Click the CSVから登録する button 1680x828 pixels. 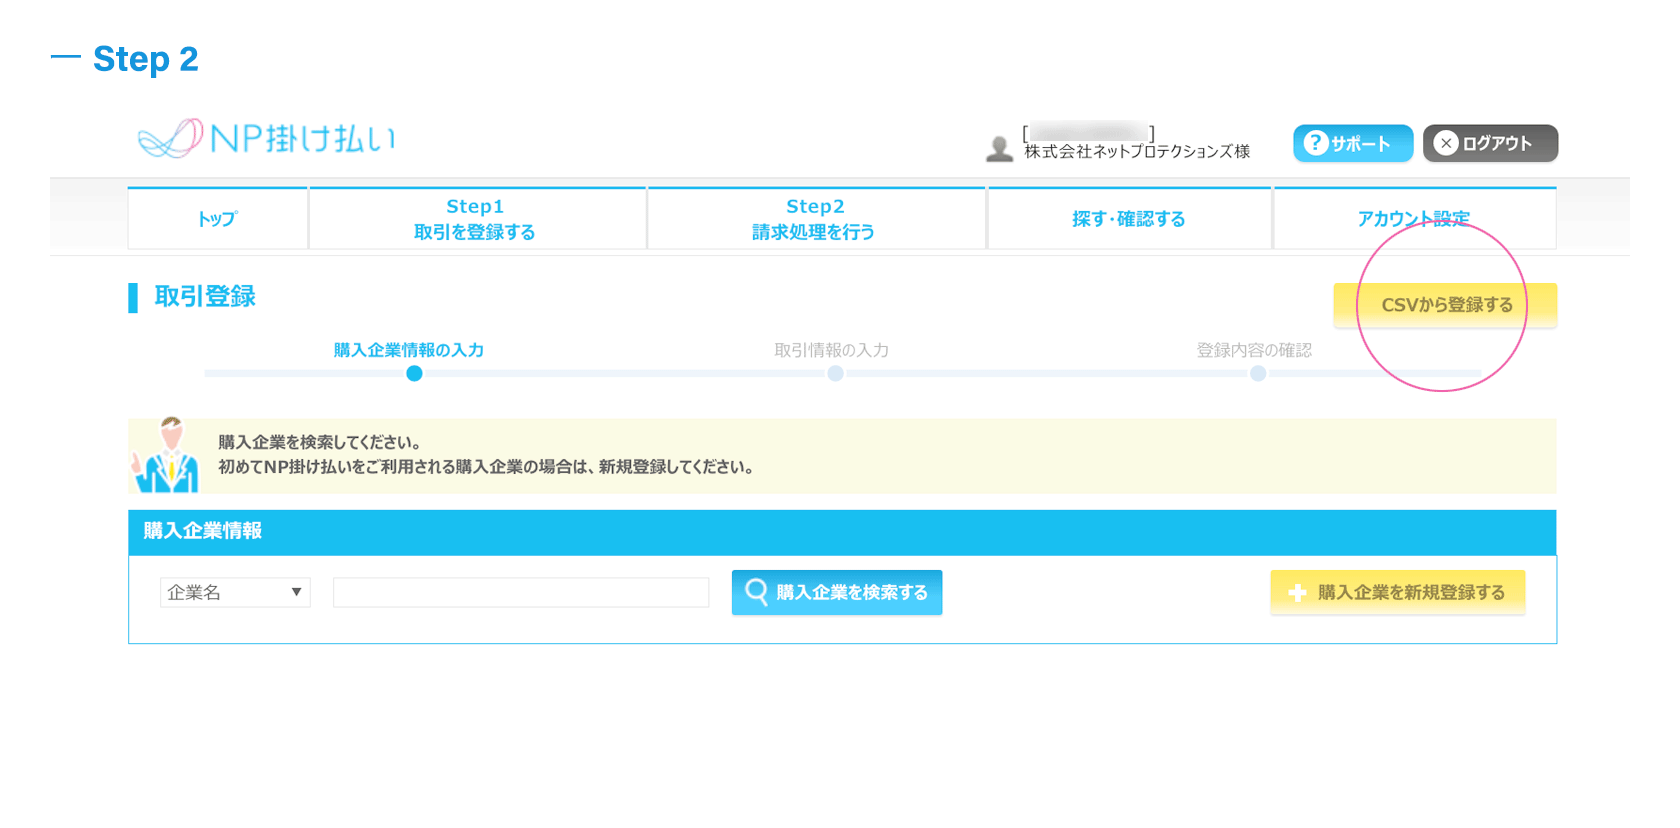click(1445, 305)
